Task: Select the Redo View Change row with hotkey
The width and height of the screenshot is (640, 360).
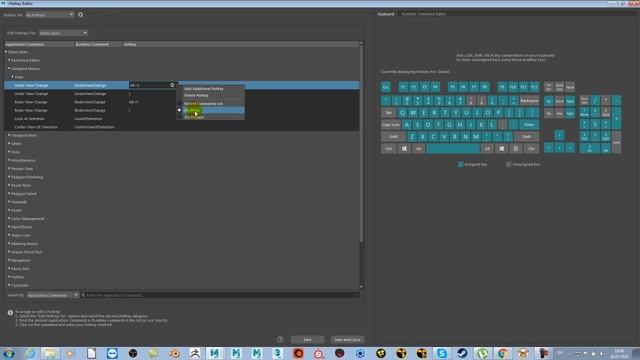Action: click(x=182, y=102)
